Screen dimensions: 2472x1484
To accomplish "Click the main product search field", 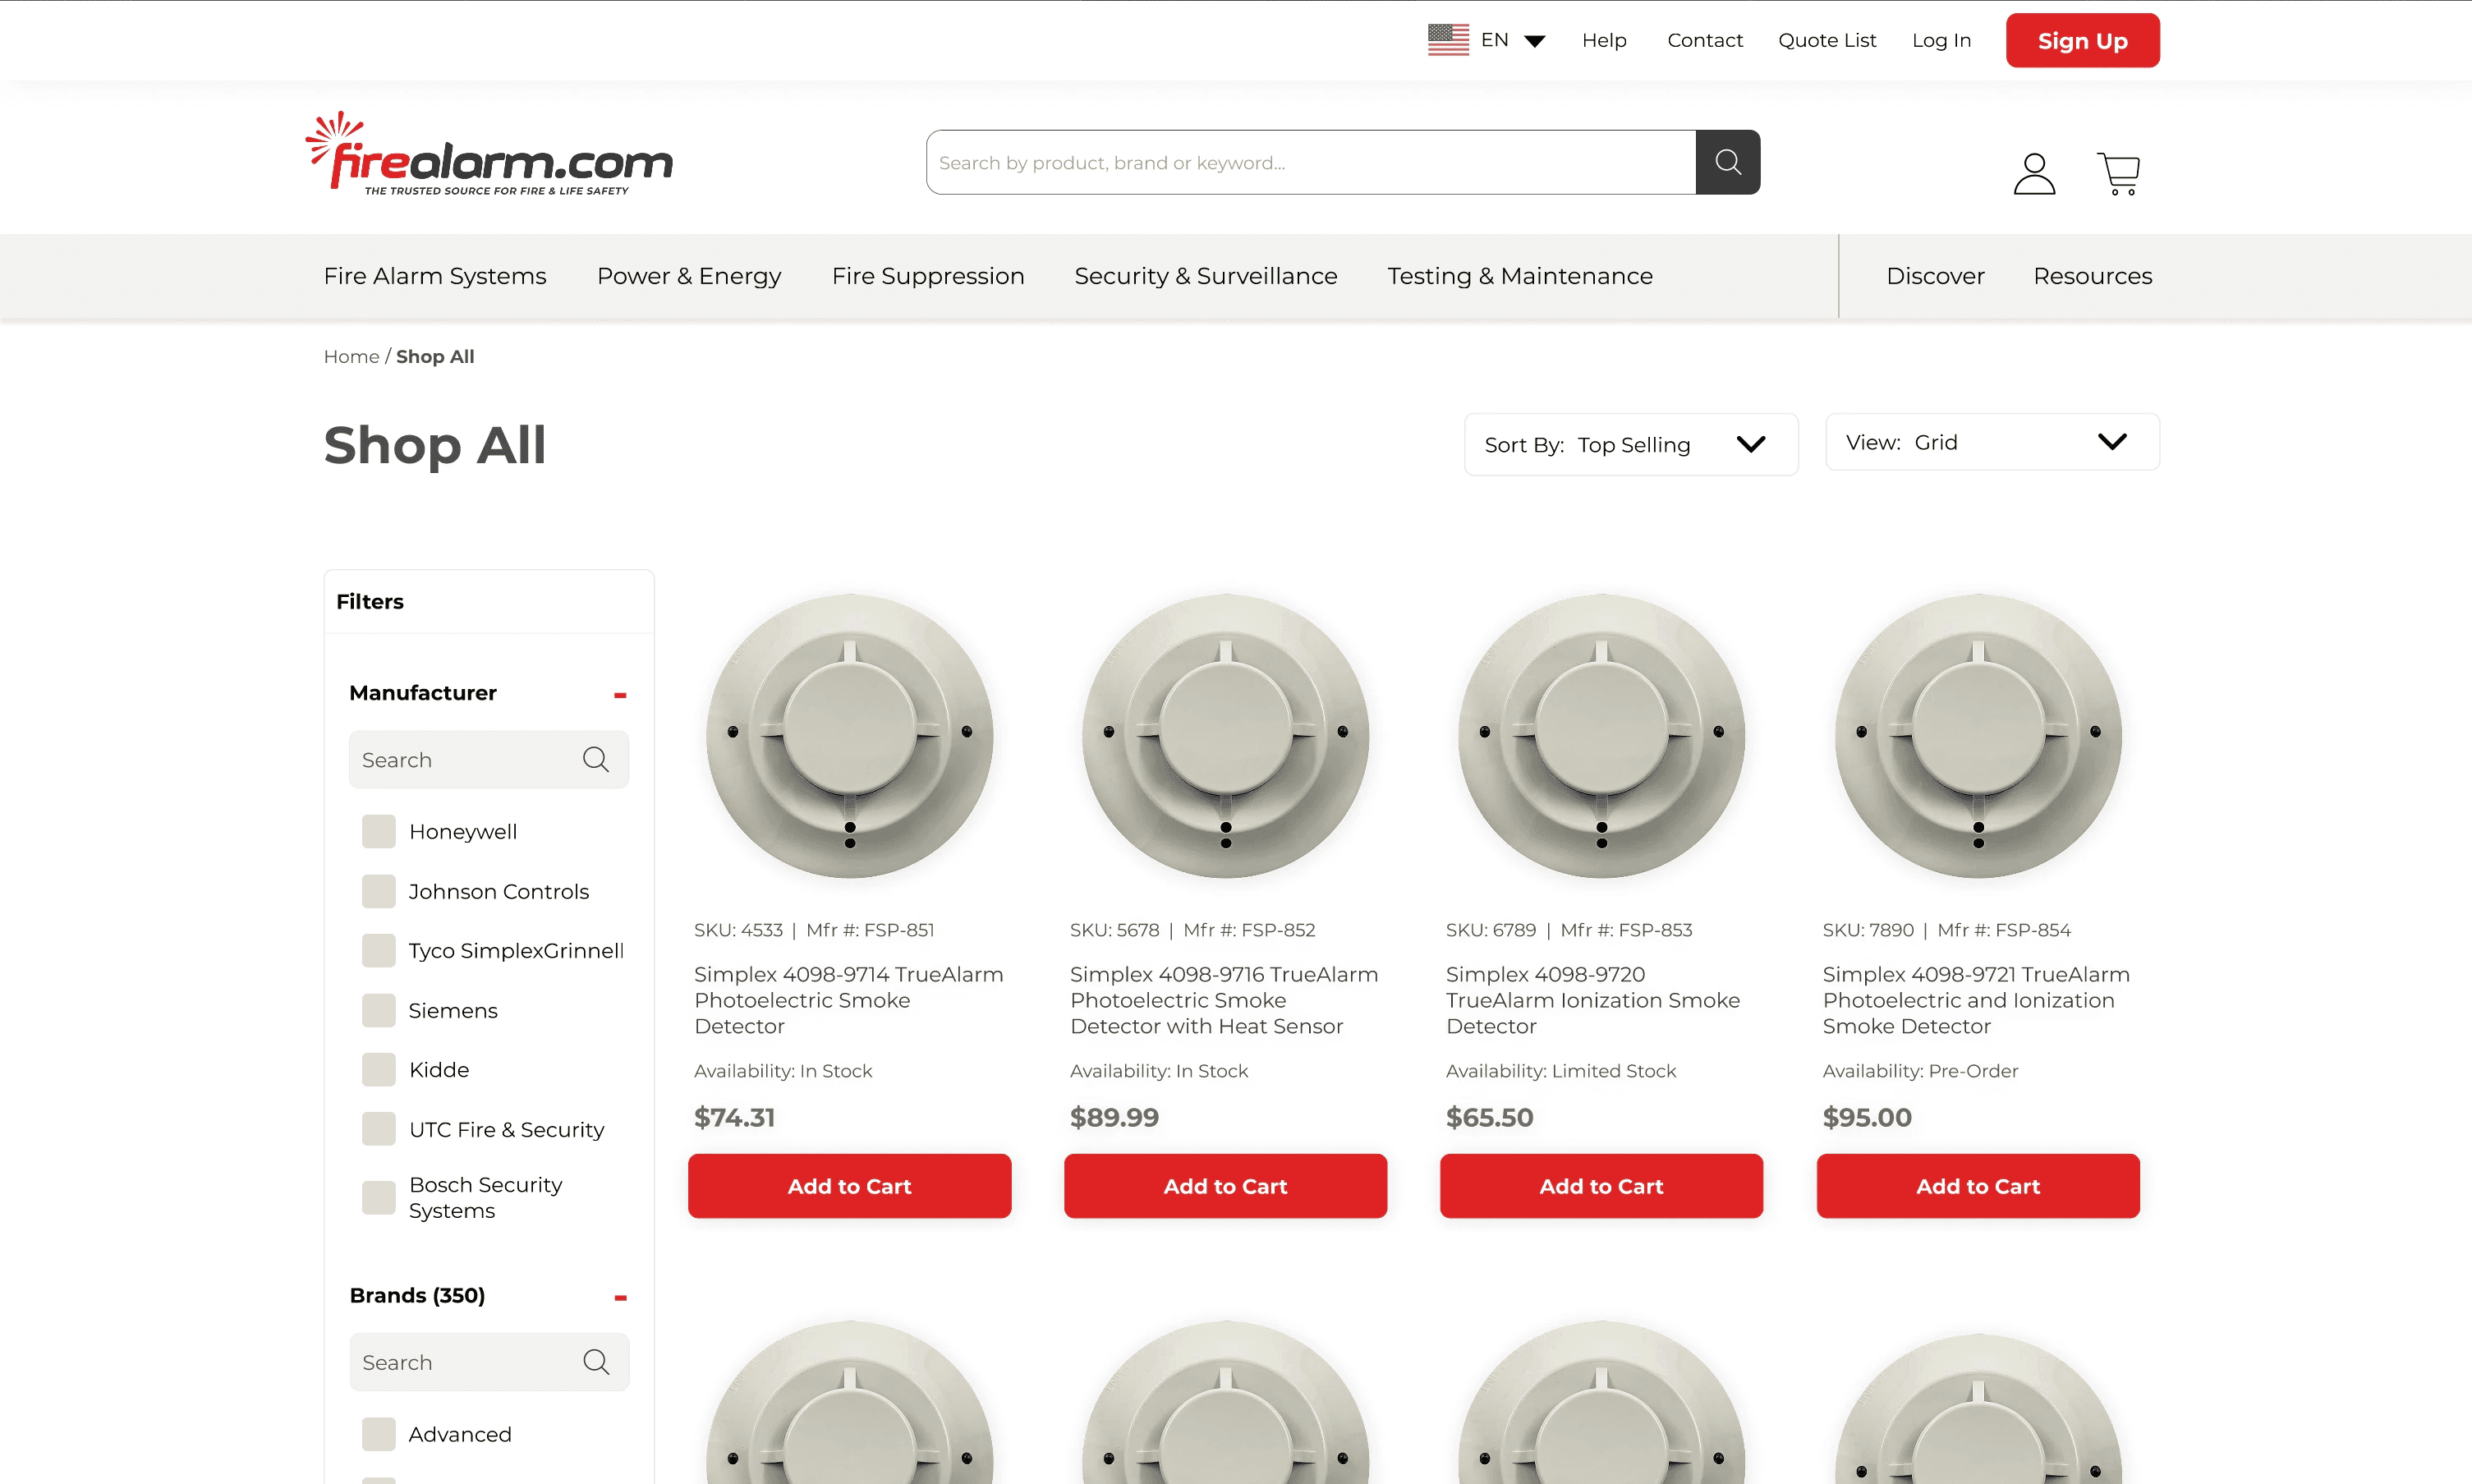I will (x=1310, y=162).
